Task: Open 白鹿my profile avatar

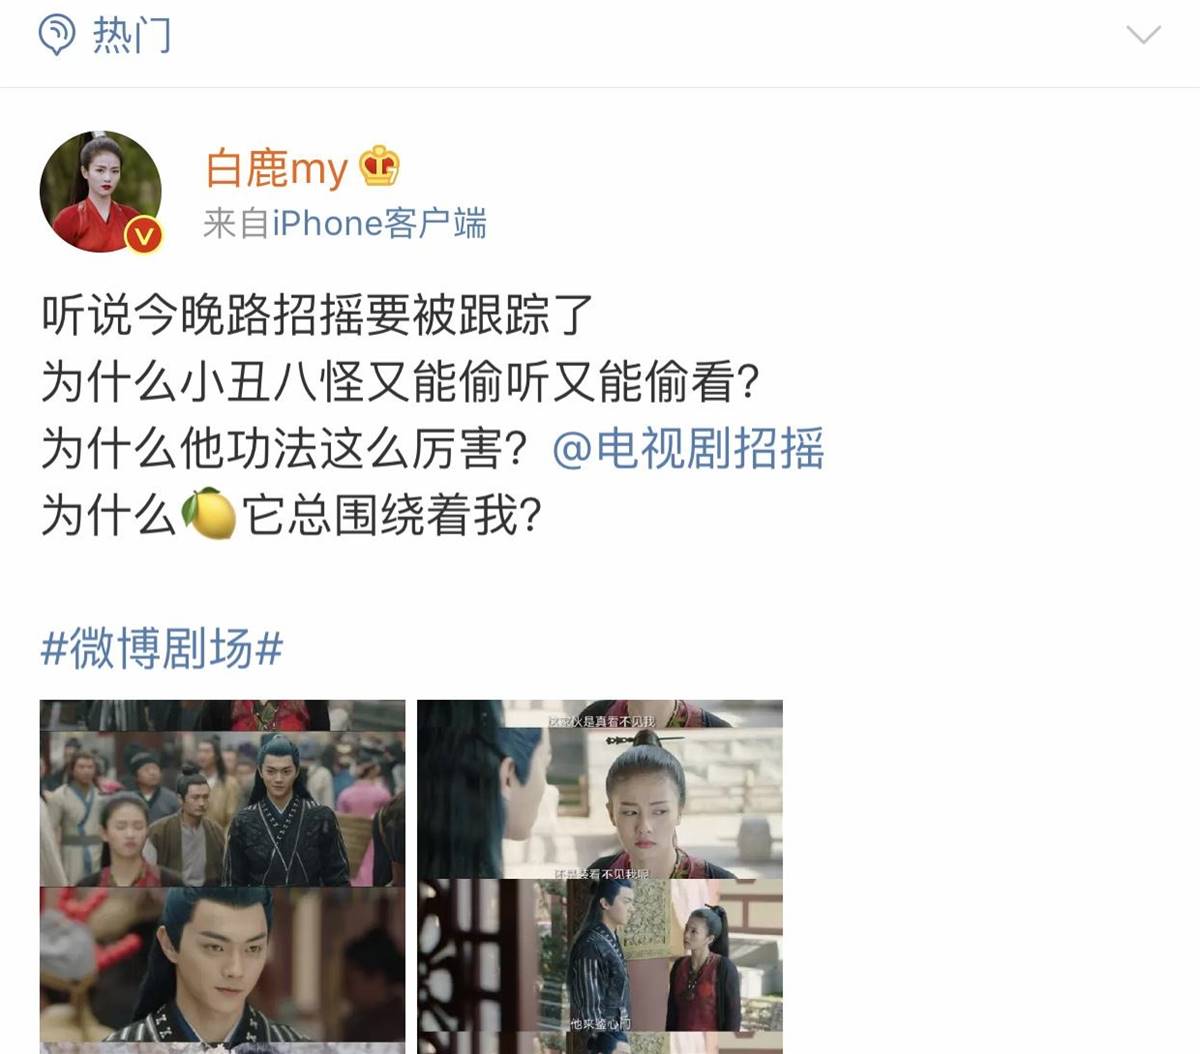Action: point(100,191)
